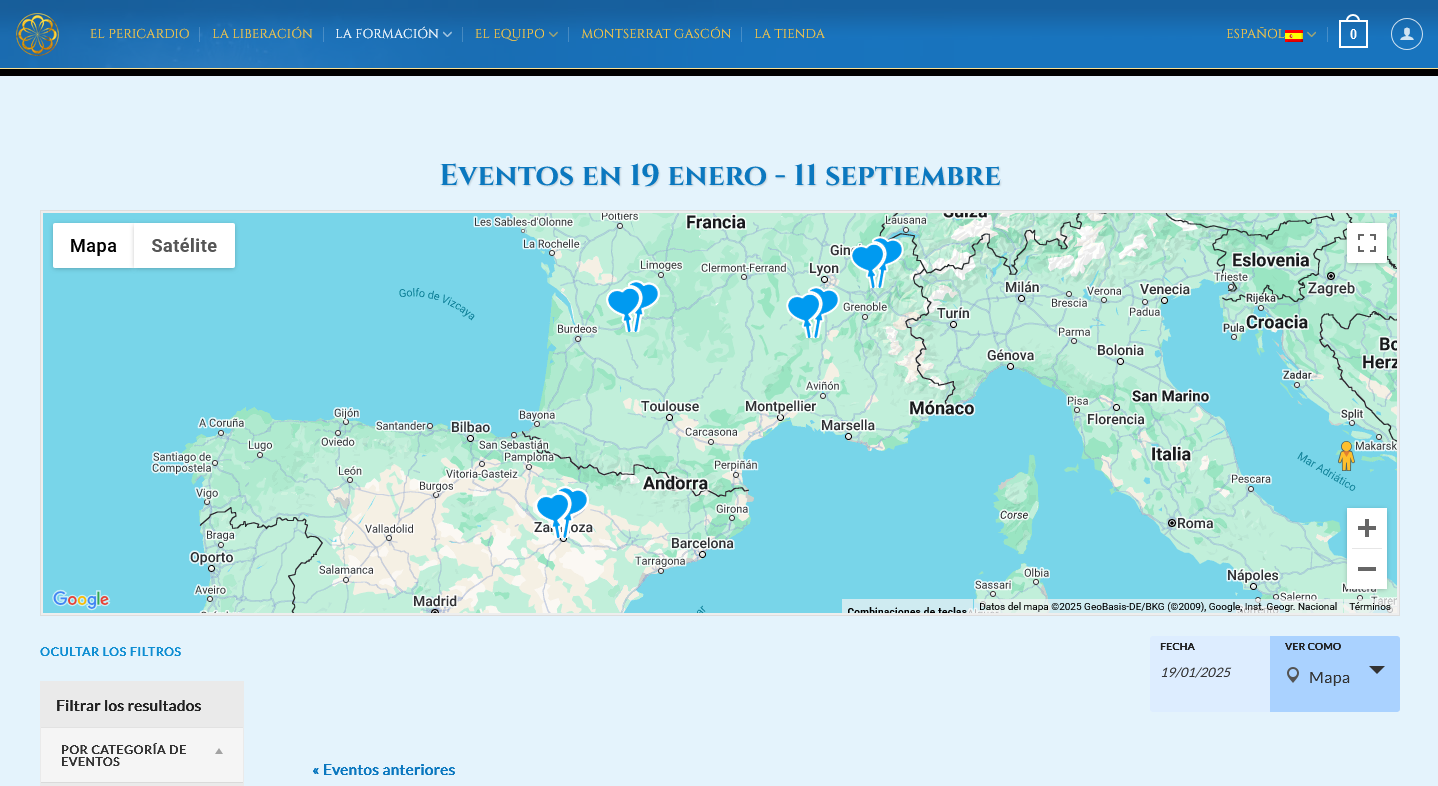This screenshot has width=1438, height=786.
Task: Click the Fecha date field
Action: (x=1209, y=673)
